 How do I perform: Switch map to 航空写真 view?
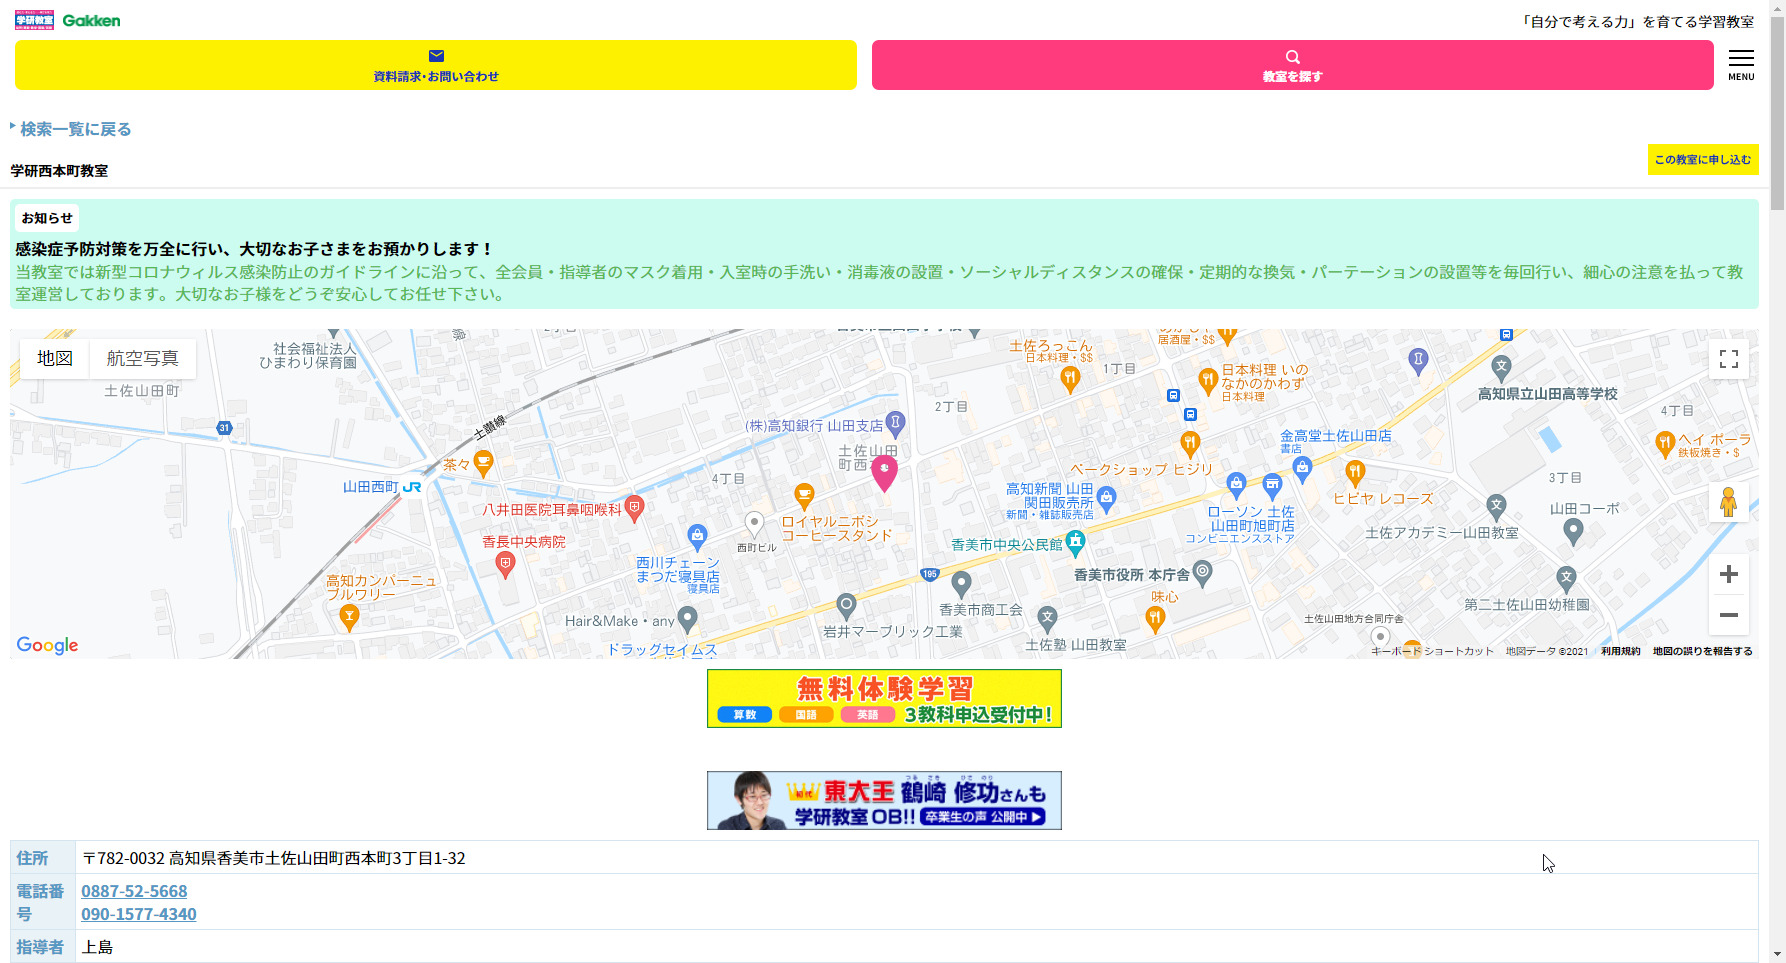point(143,358)
